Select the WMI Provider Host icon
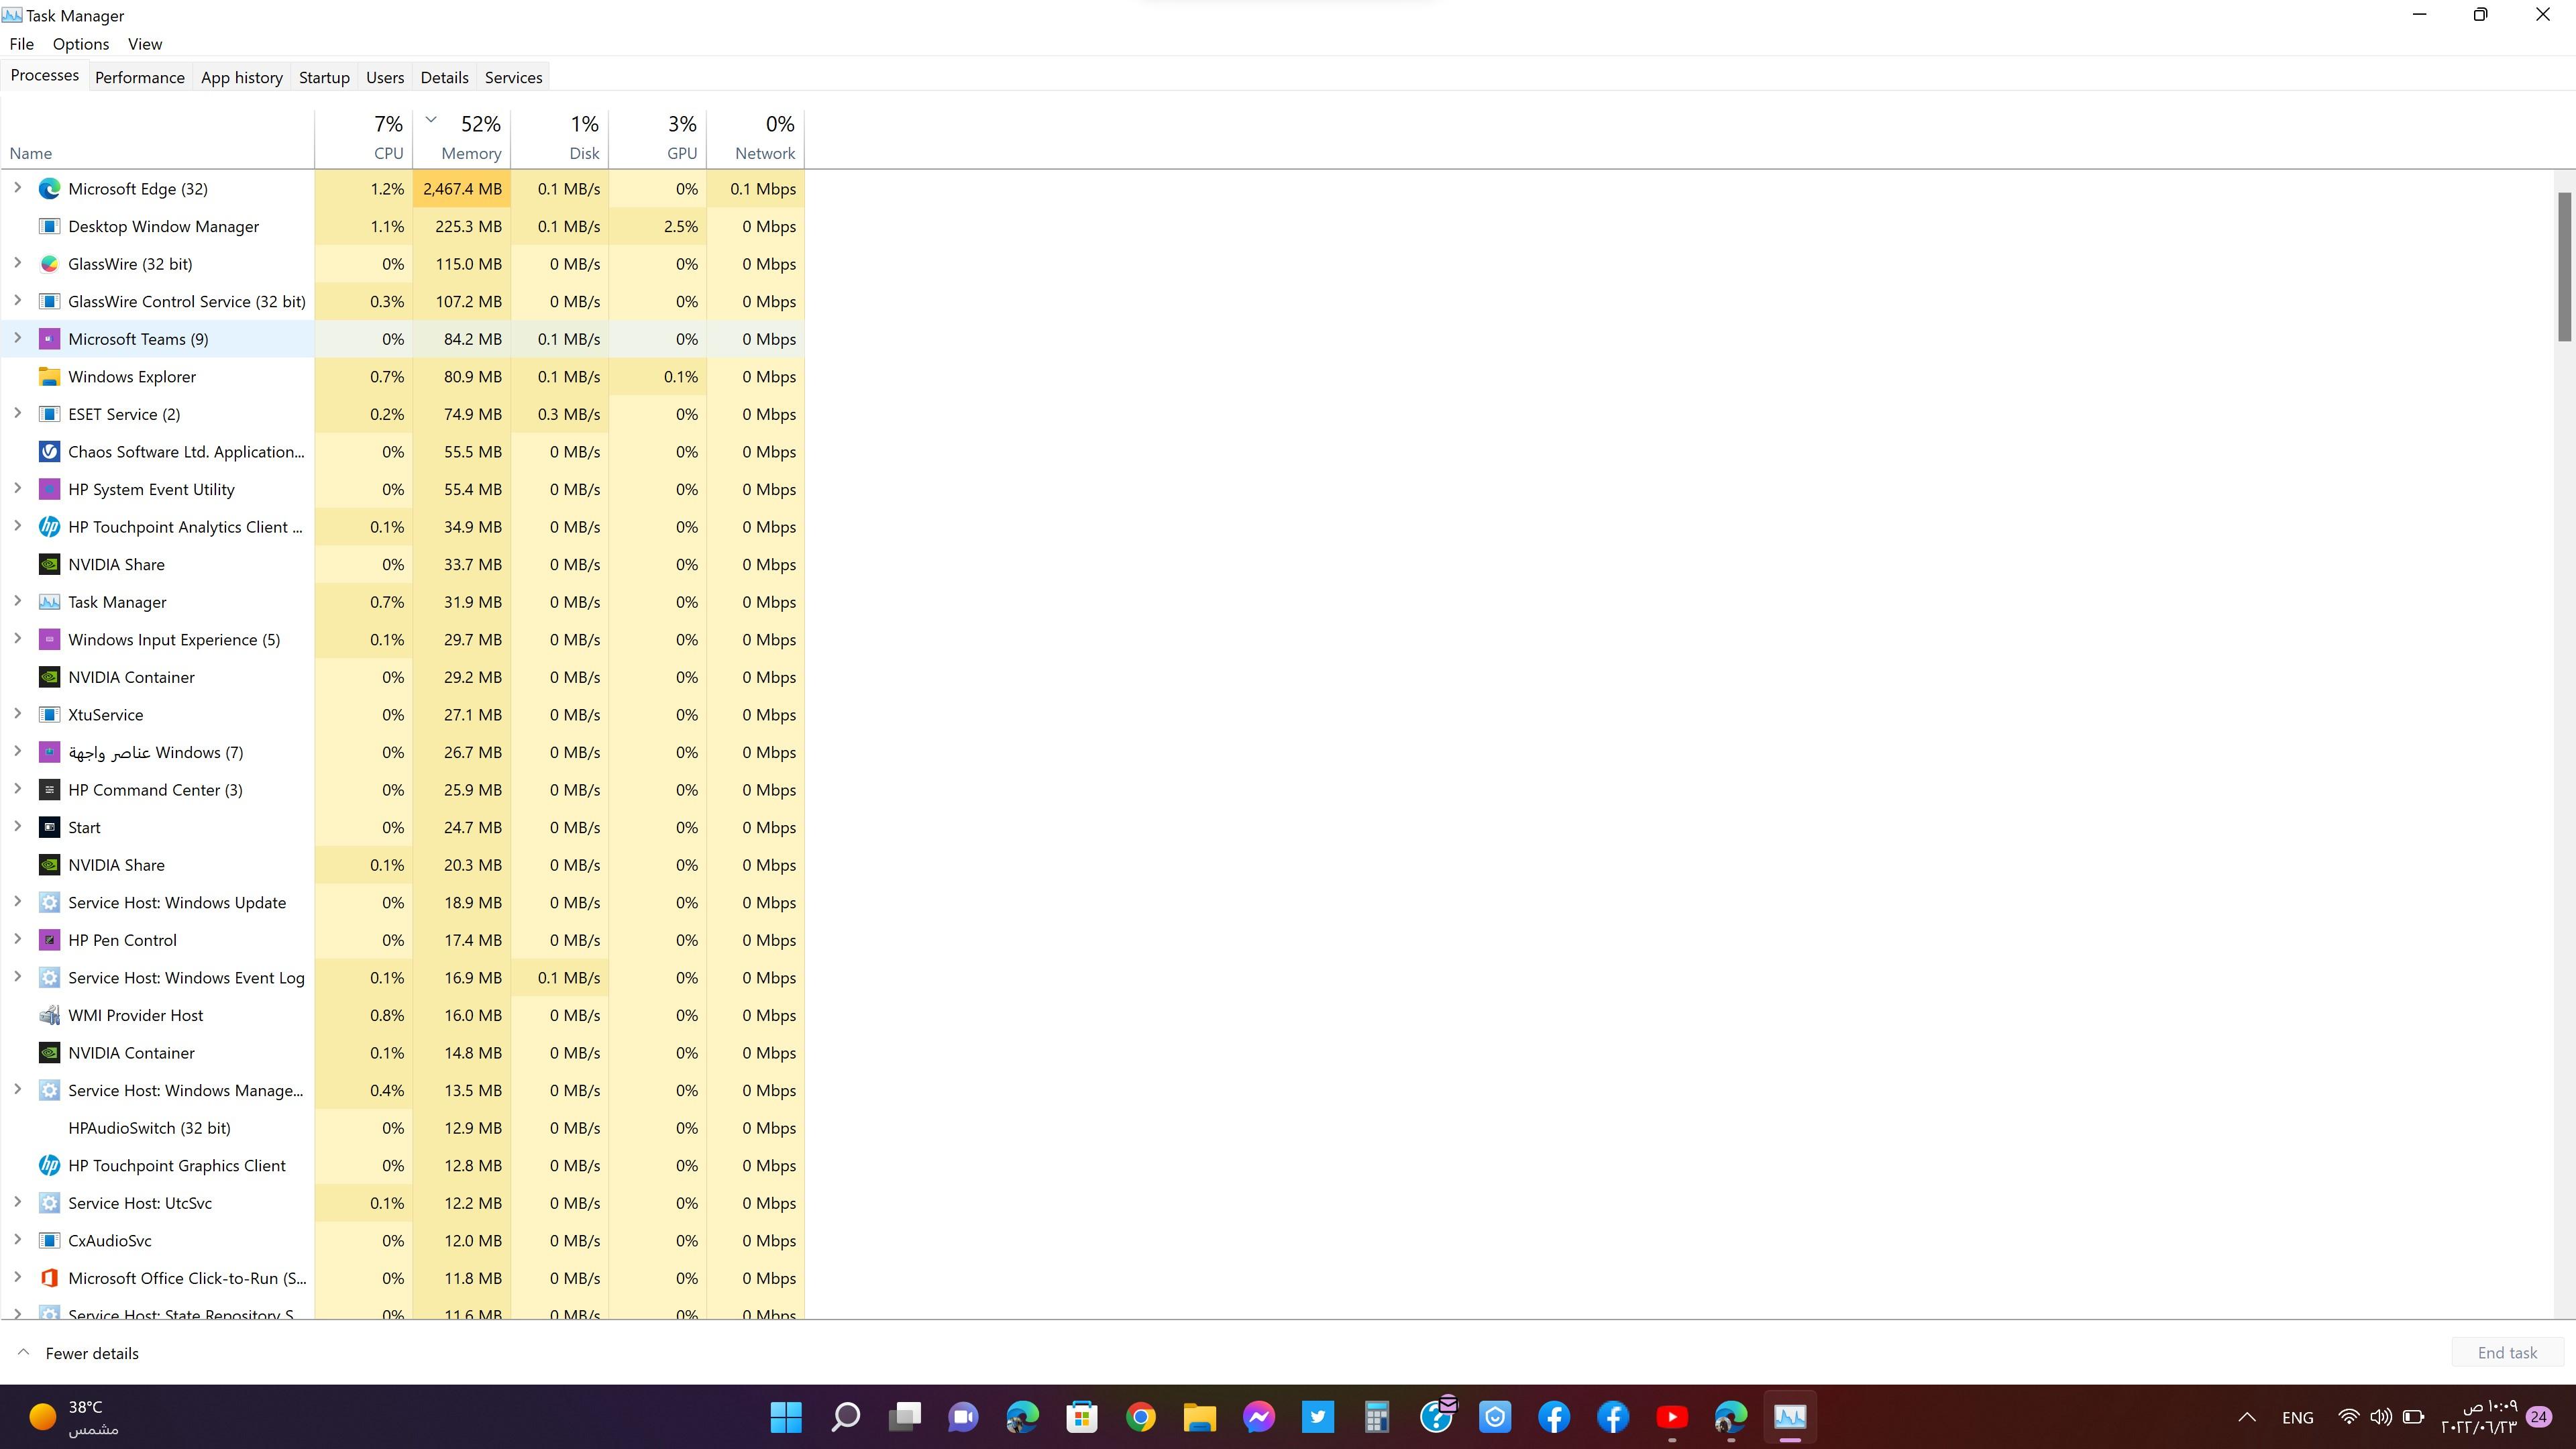Image resolution: width=2576 pixels, height=1449 pixels. [49, 1015]
